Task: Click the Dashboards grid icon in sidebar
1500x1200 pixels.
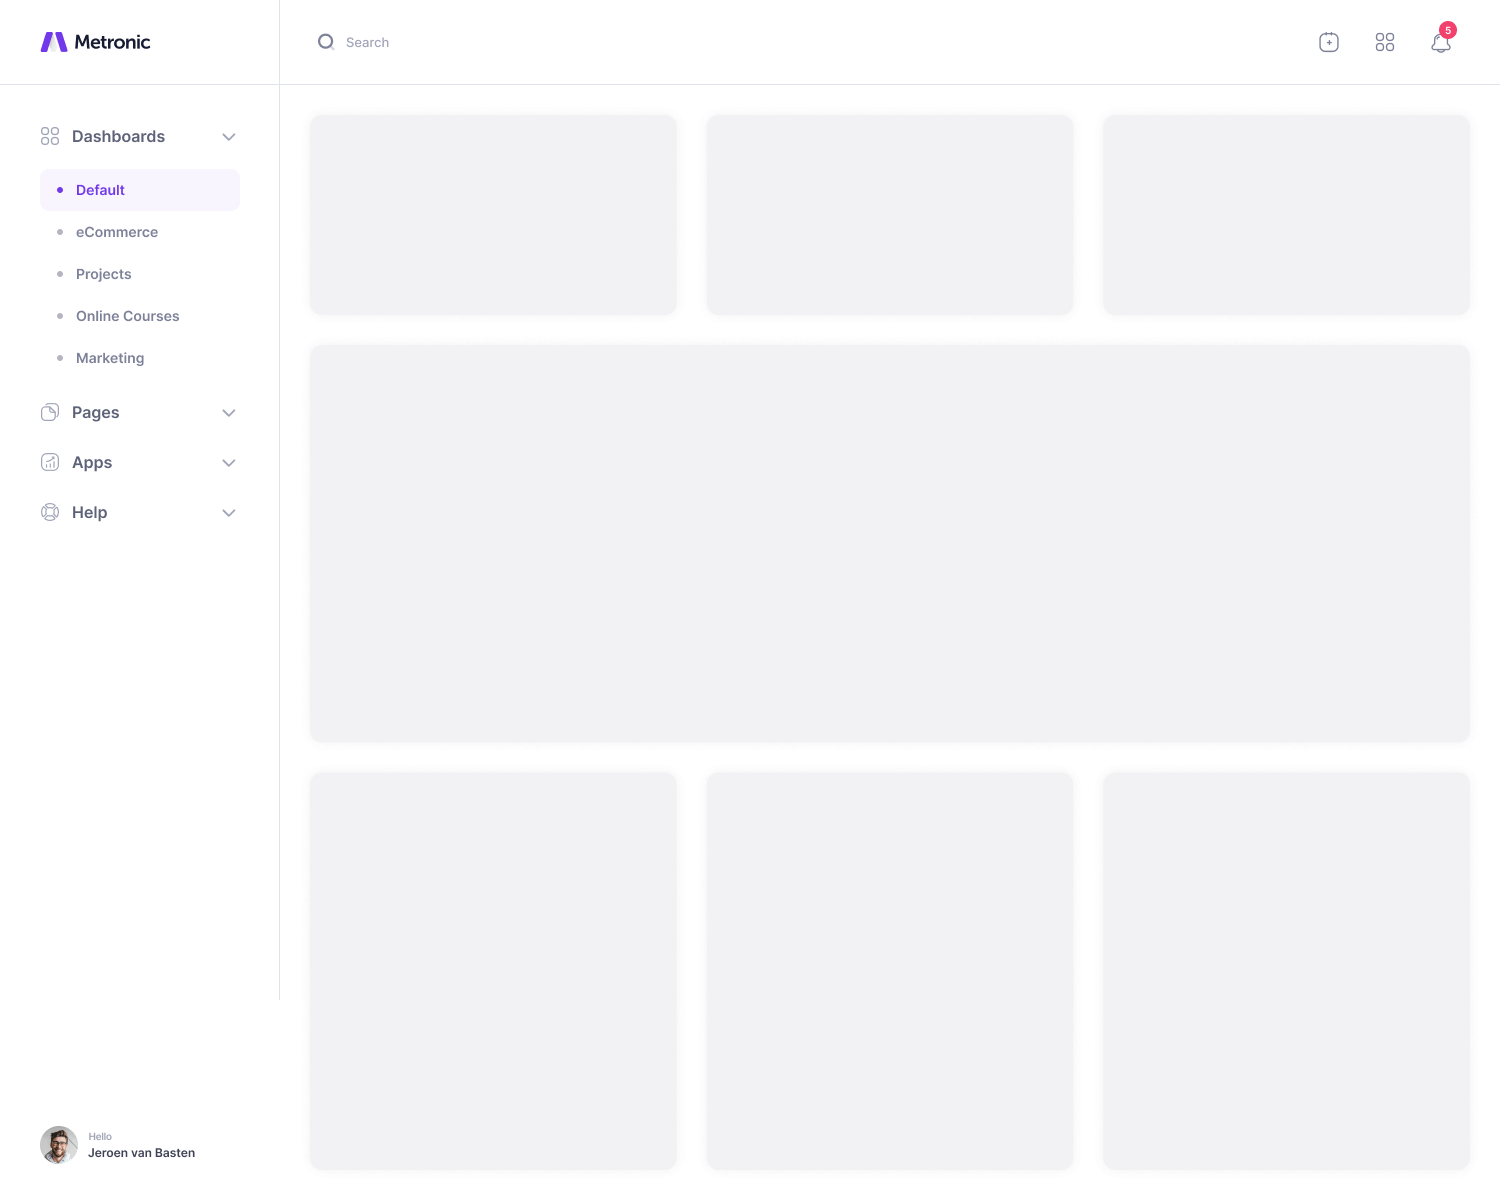Action: coord(50,136)
